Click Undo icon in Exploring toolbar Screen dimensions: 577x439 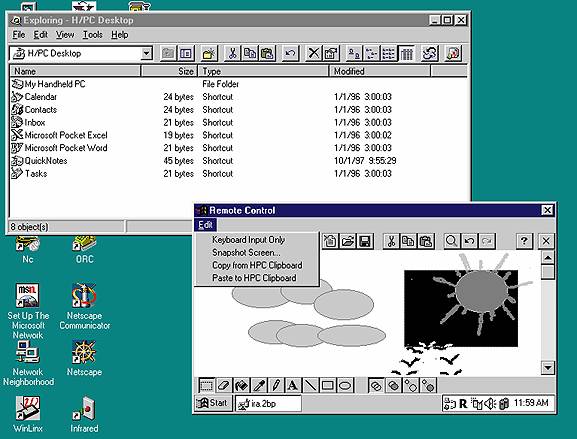290,53
